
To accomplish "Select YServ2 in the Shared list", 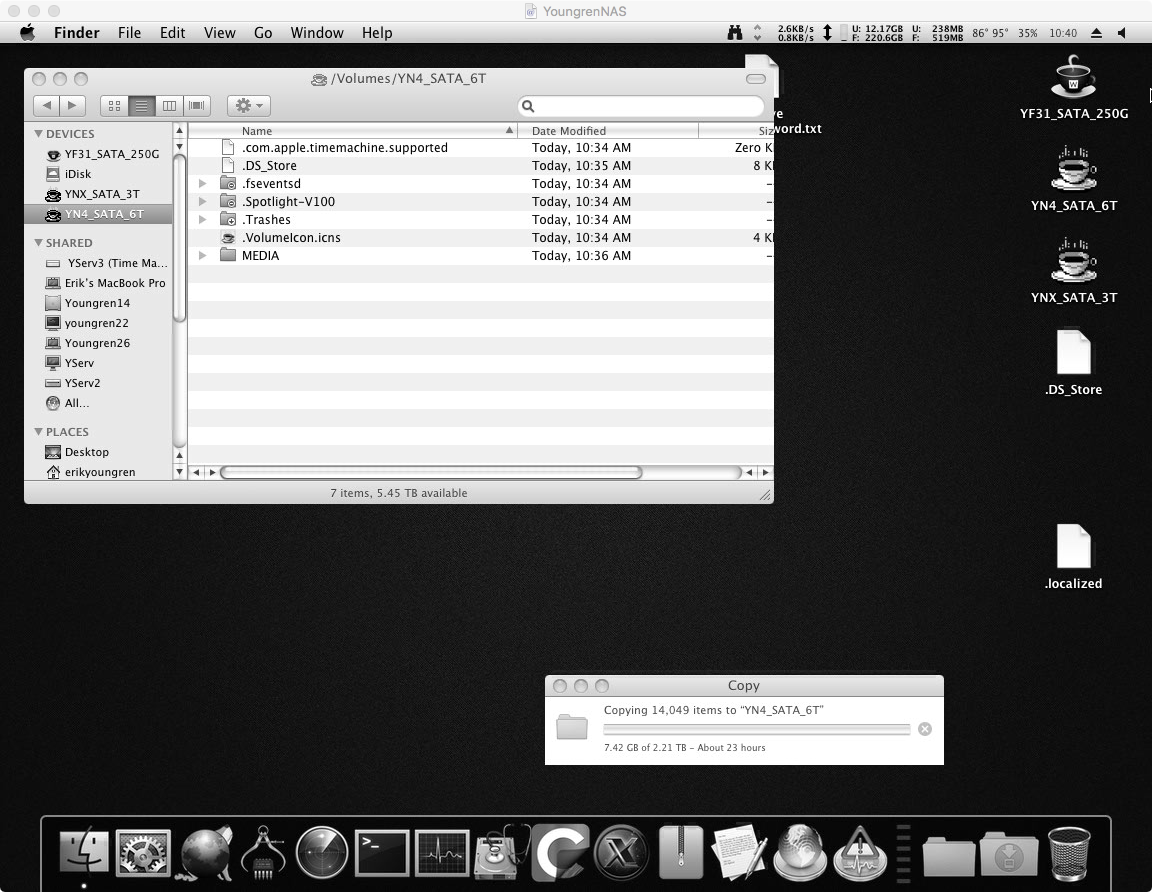I will 99,383.
